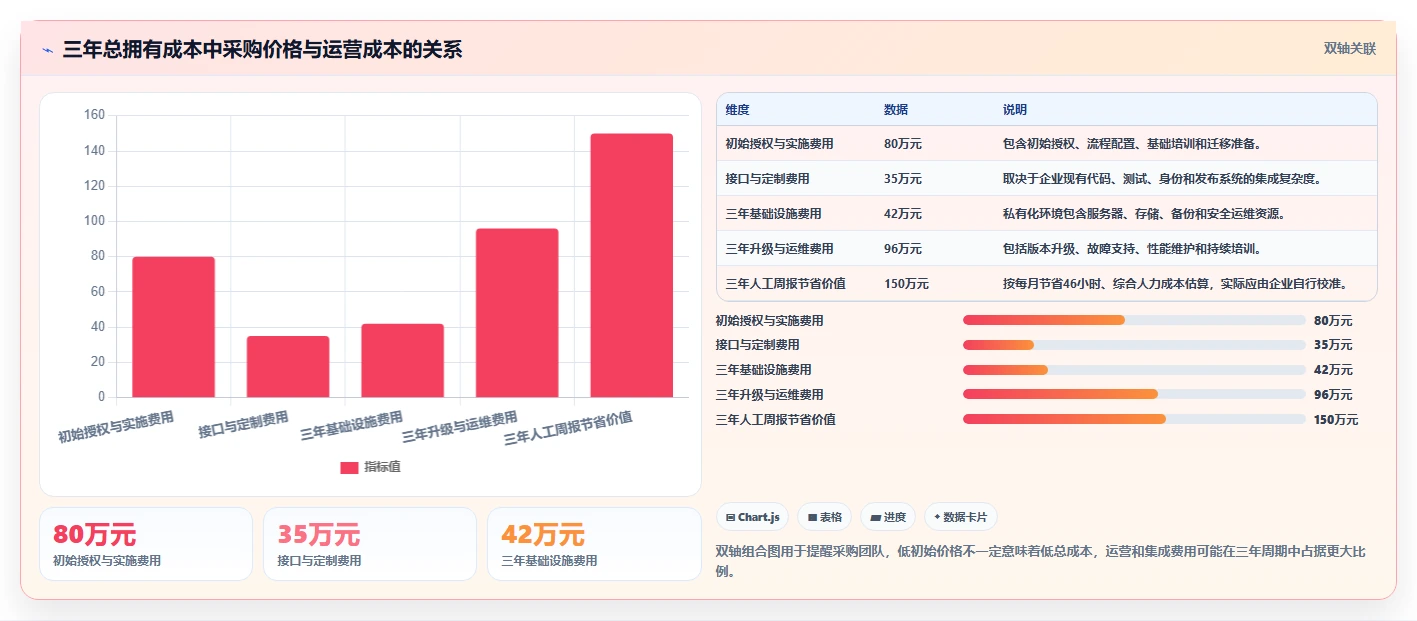The width and height of the screenshot is (1417, 621).
Task: Click the 三年基础设施费用 chart bar
Action: 402,360
